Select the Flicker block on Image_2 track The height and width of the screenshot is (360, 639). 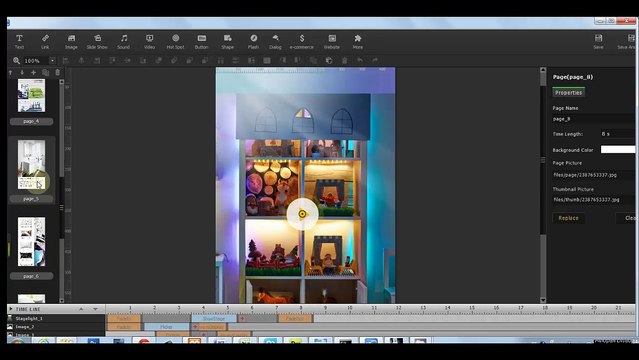click(x=166, y=327)
